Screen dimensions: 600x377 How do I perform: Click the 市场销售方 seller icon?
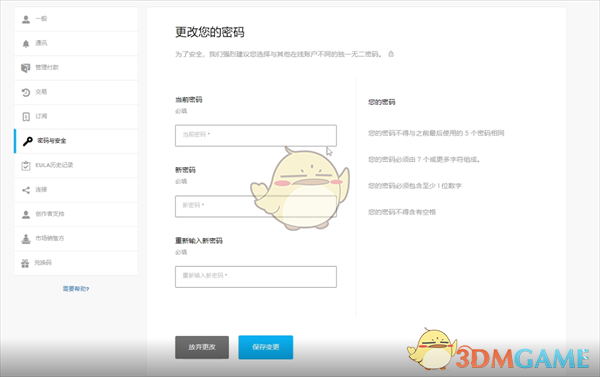[26, 239]
